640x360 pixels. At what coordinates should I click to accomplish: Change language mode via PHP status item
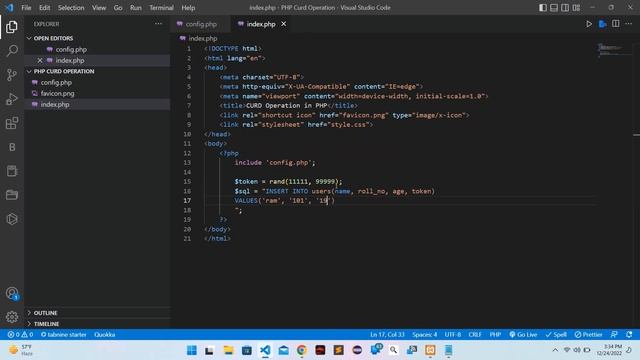click(495, 334)
